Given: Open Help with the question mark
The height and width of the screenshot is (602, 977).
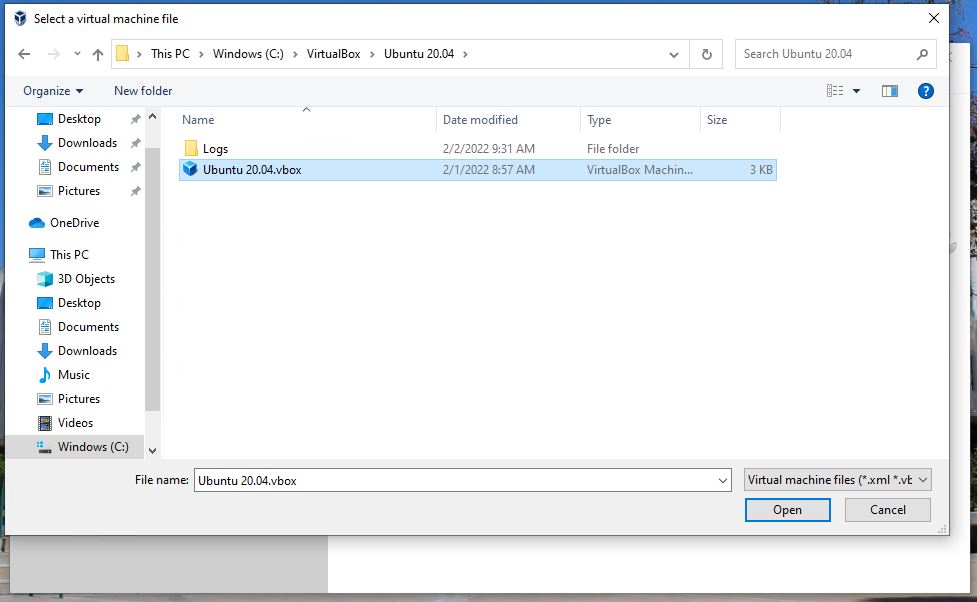Looking at the screenshot, I should point(925,91).
